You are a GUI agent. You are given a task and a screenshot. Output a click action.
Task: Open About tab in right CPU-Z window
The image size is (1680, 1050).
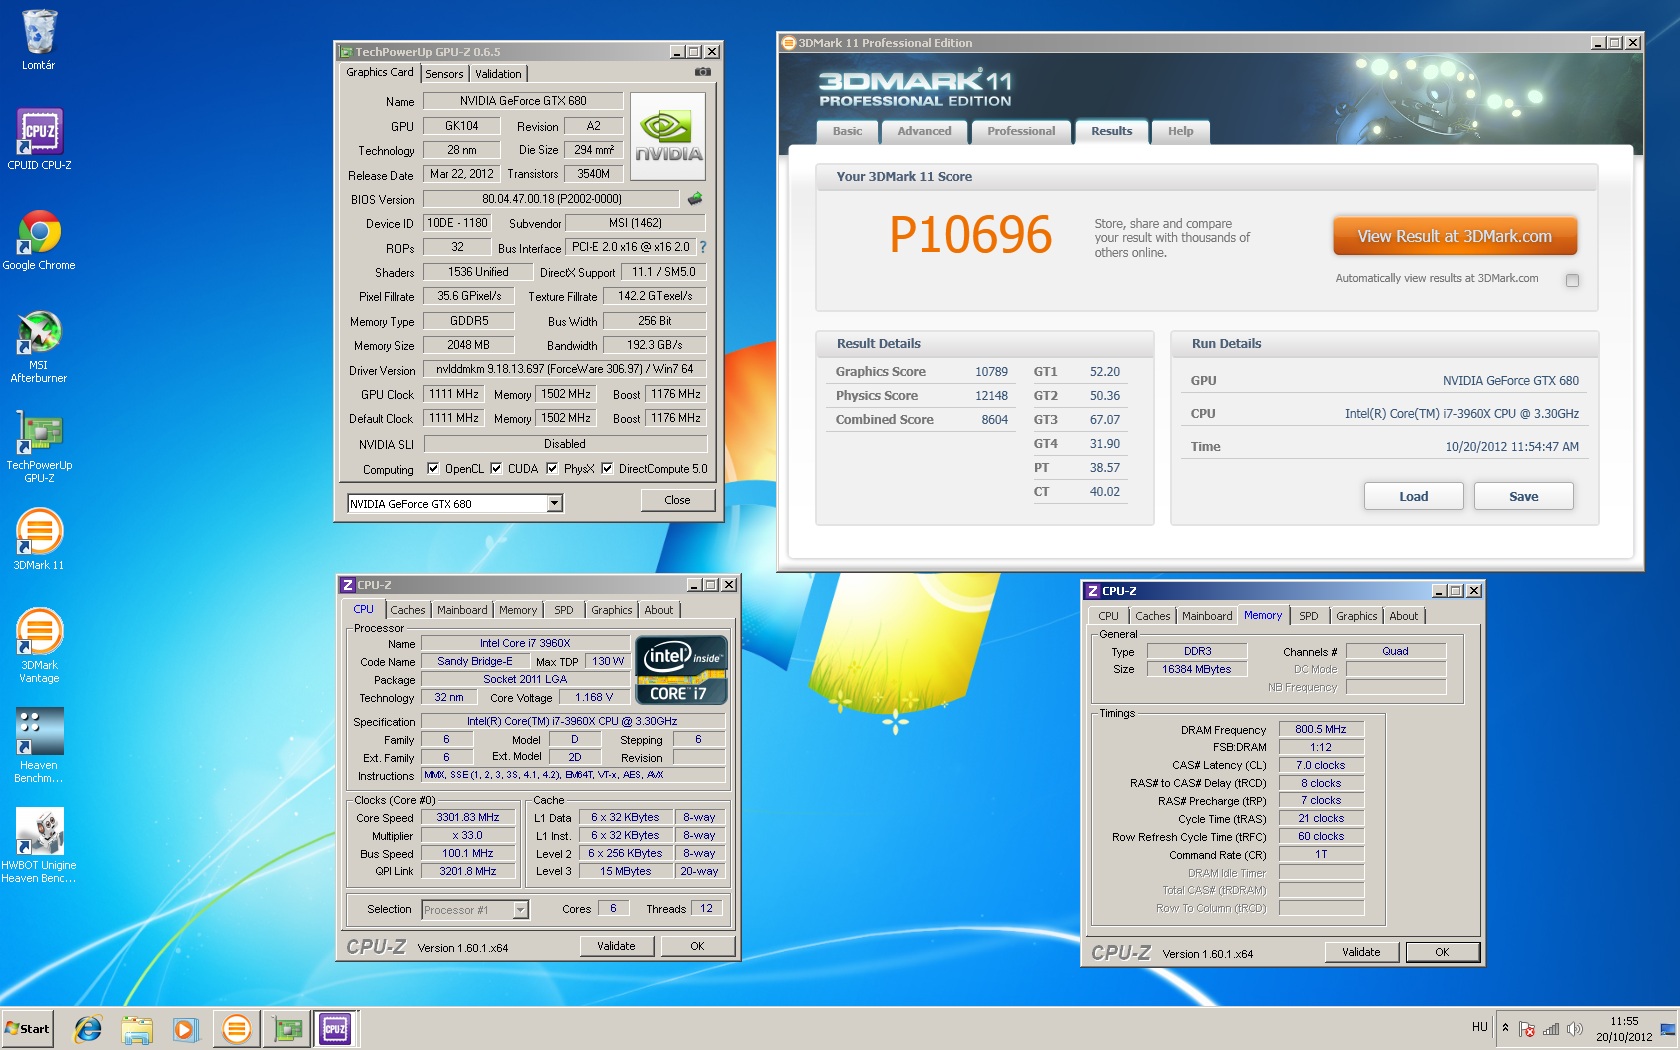[1404, 616]
